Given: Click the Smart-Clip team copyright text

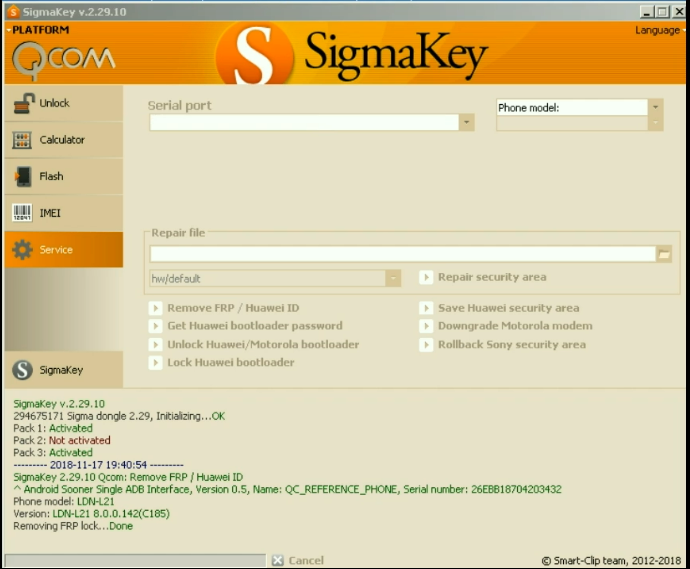Looking at the screenshot, I should pyautogui.click(x=611, y=561).
